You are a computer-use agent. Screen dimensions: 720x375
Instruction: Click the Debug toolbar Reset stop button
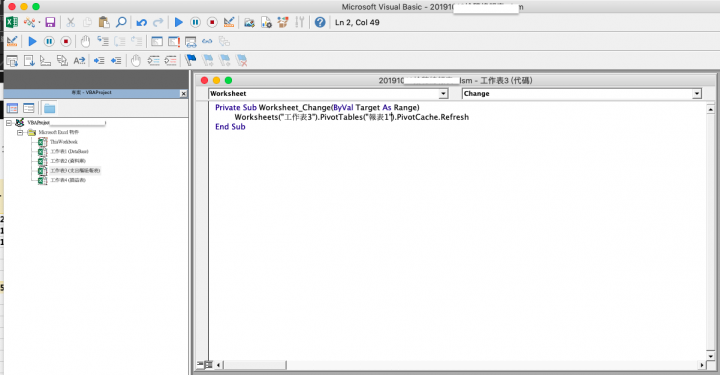[x=66, y=41]
